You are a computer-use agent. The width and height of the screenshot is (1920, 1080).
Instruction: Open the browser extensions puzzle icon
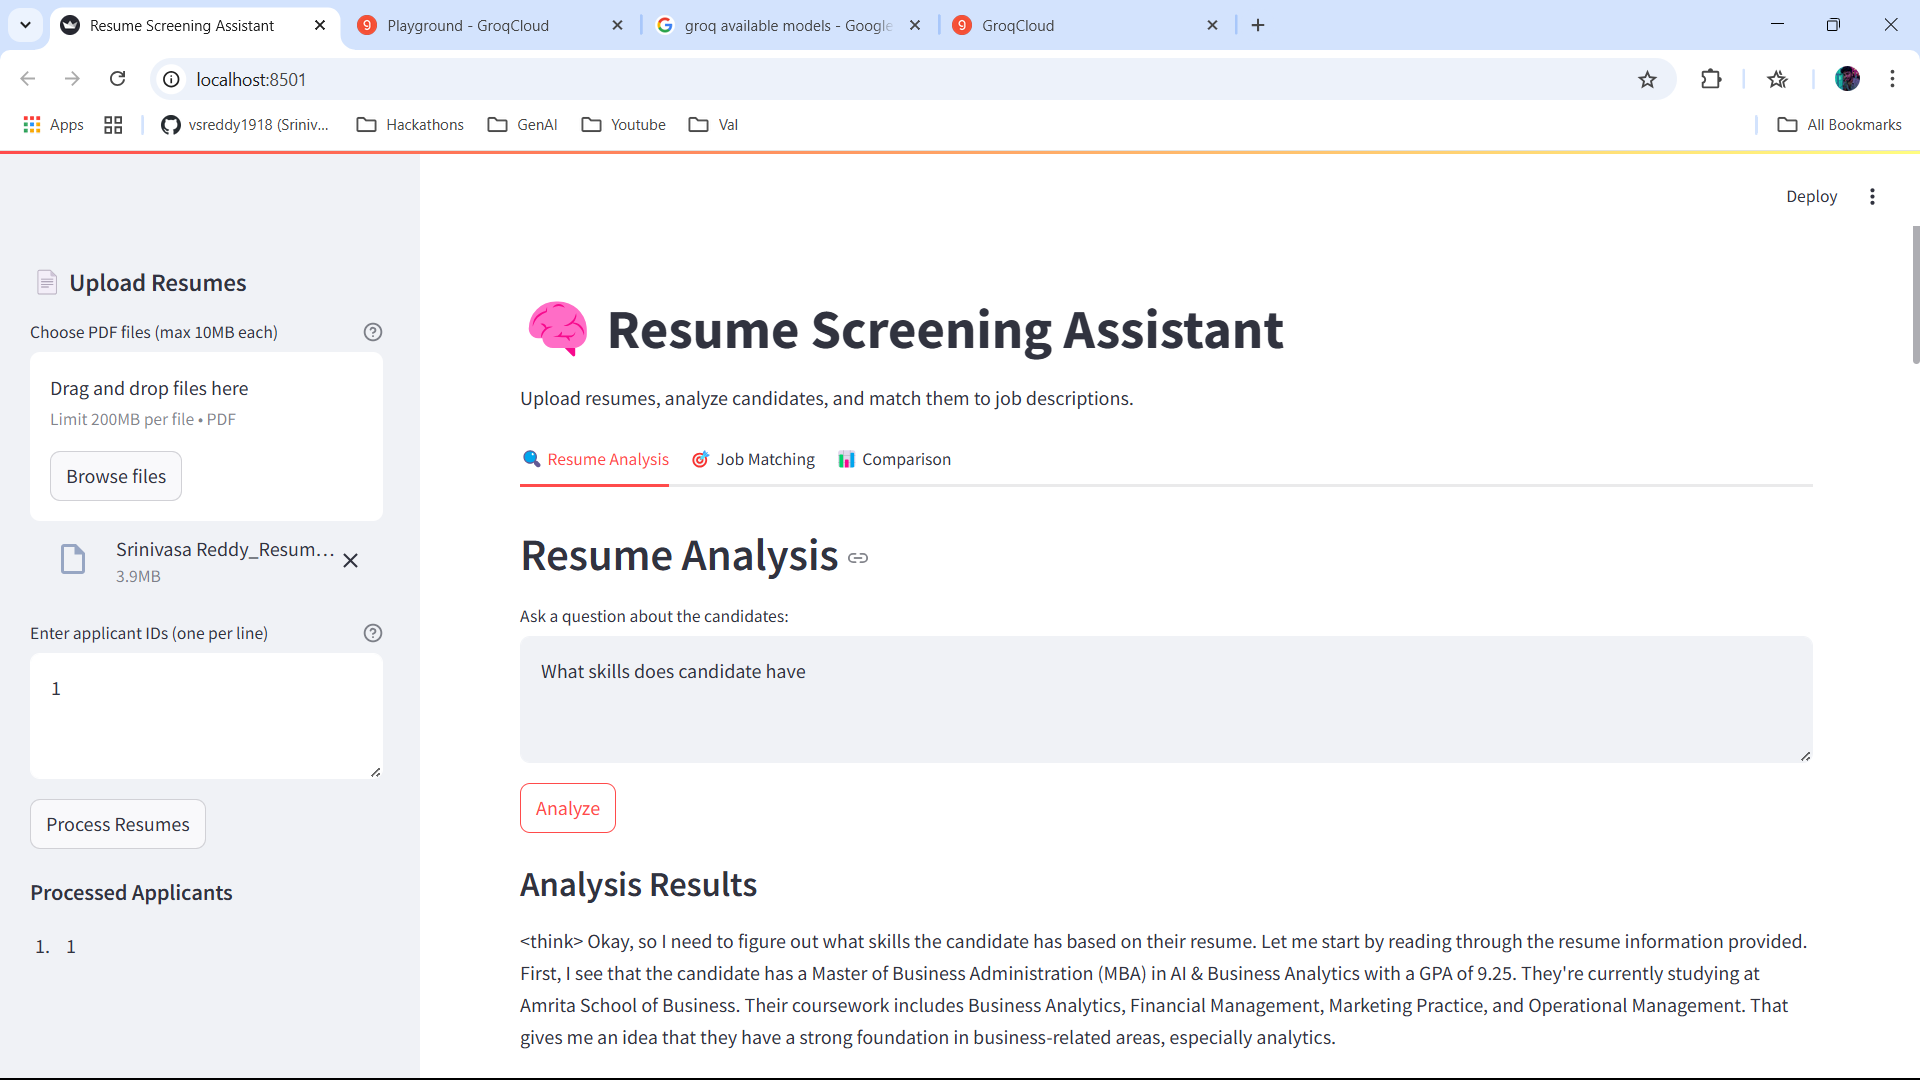tap(1711, 79)
